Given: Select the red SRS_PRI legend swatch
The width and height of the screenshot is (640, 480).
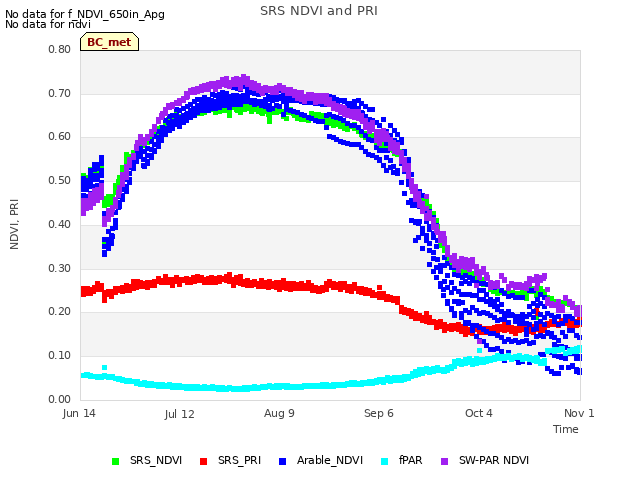Looking at the screenshot, I should click(204, 461).
